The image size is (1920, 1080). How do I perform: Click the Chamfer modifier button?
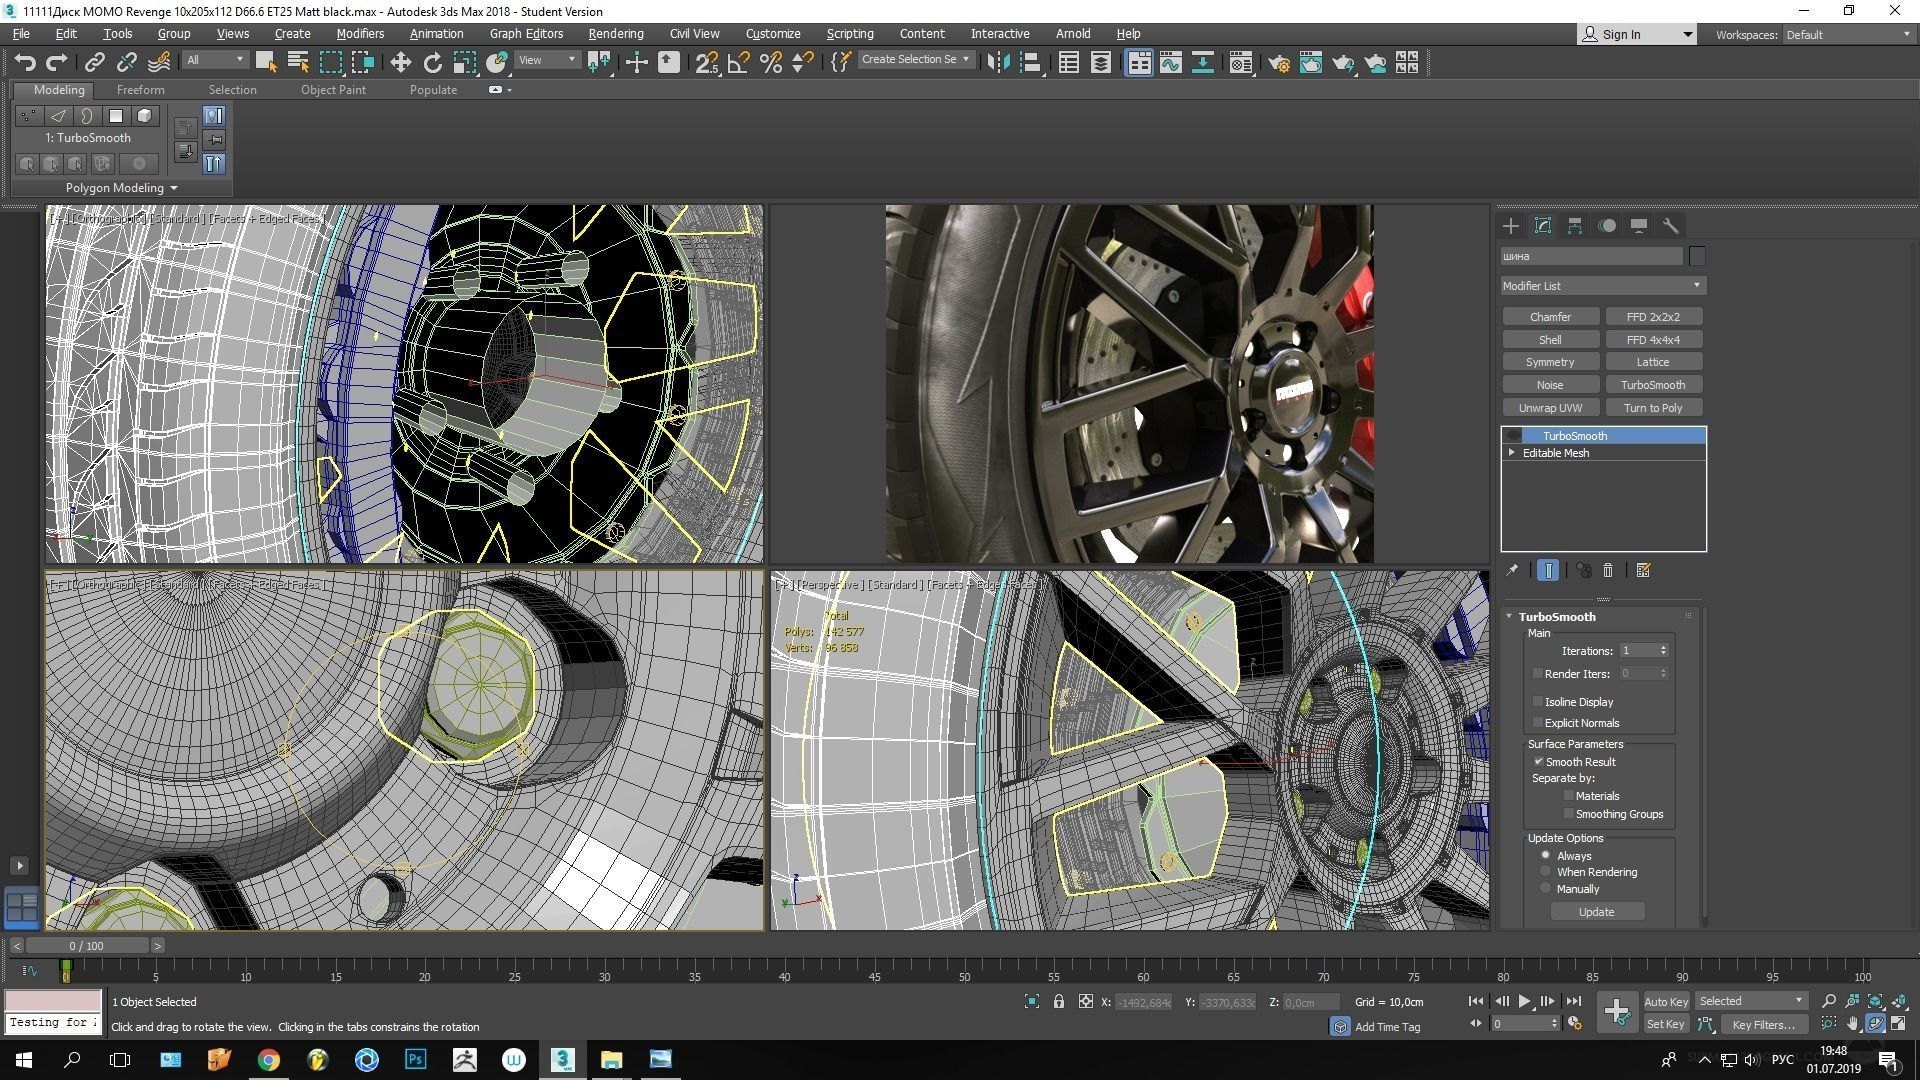tap(1550, 317)
